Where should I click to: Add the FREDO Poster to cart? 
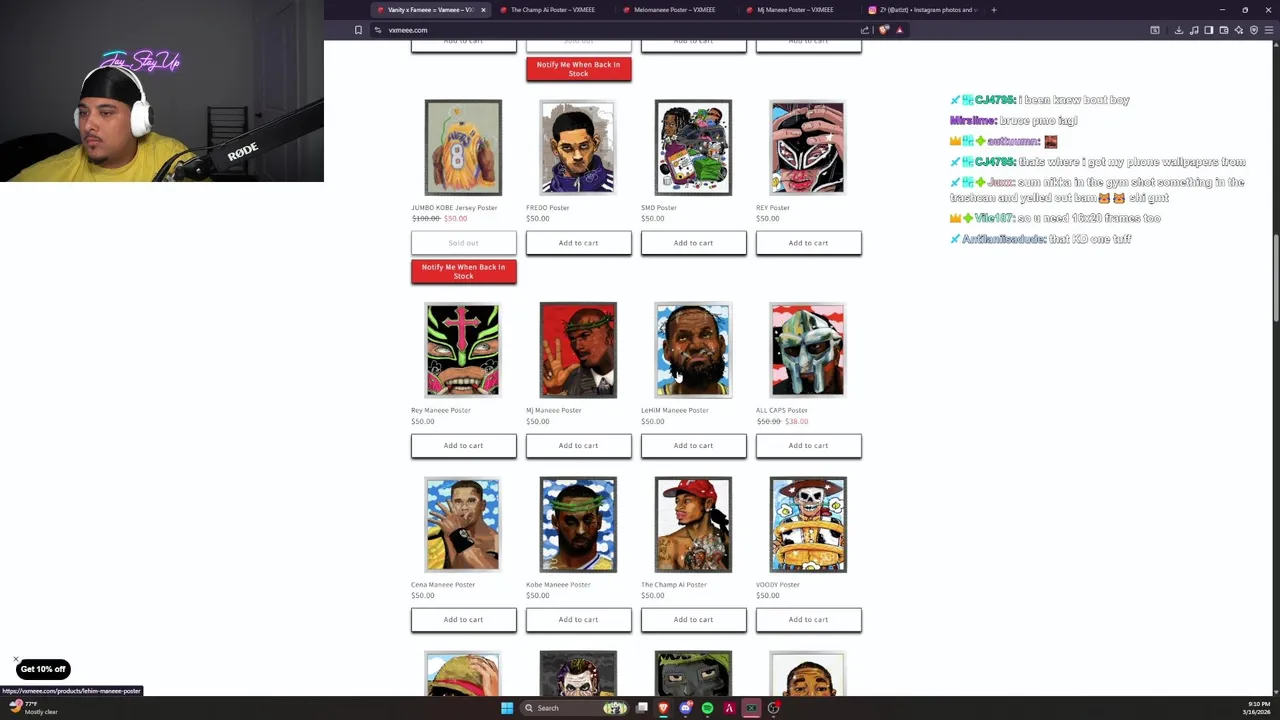pyautogui.click(x=578, y=243)
